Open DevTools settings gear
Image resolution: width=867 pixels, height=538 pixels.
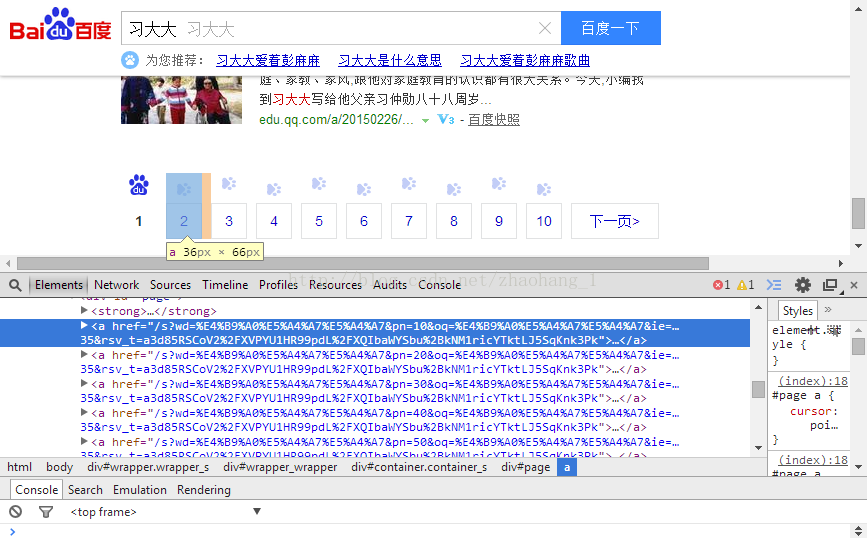pos(803,285)
